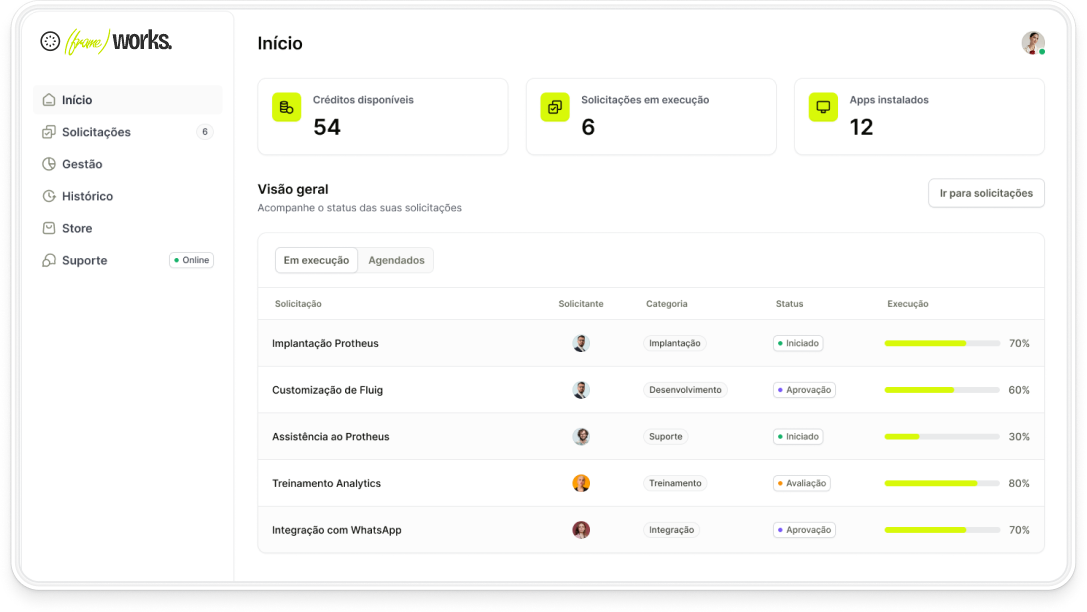The width and height of the screenshot is (1087, 612).
Task: Click the Gestão pie chart icon
Action: tap(49, 164)
